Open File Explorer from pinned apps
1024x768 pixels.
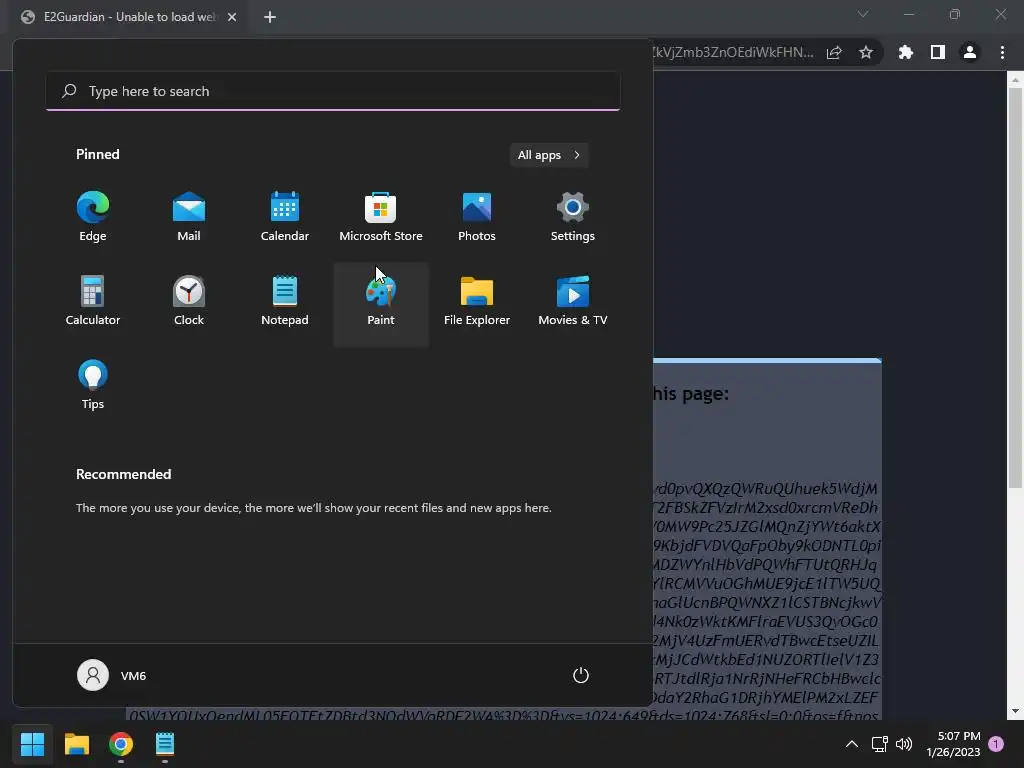click(x=477, y=302)
